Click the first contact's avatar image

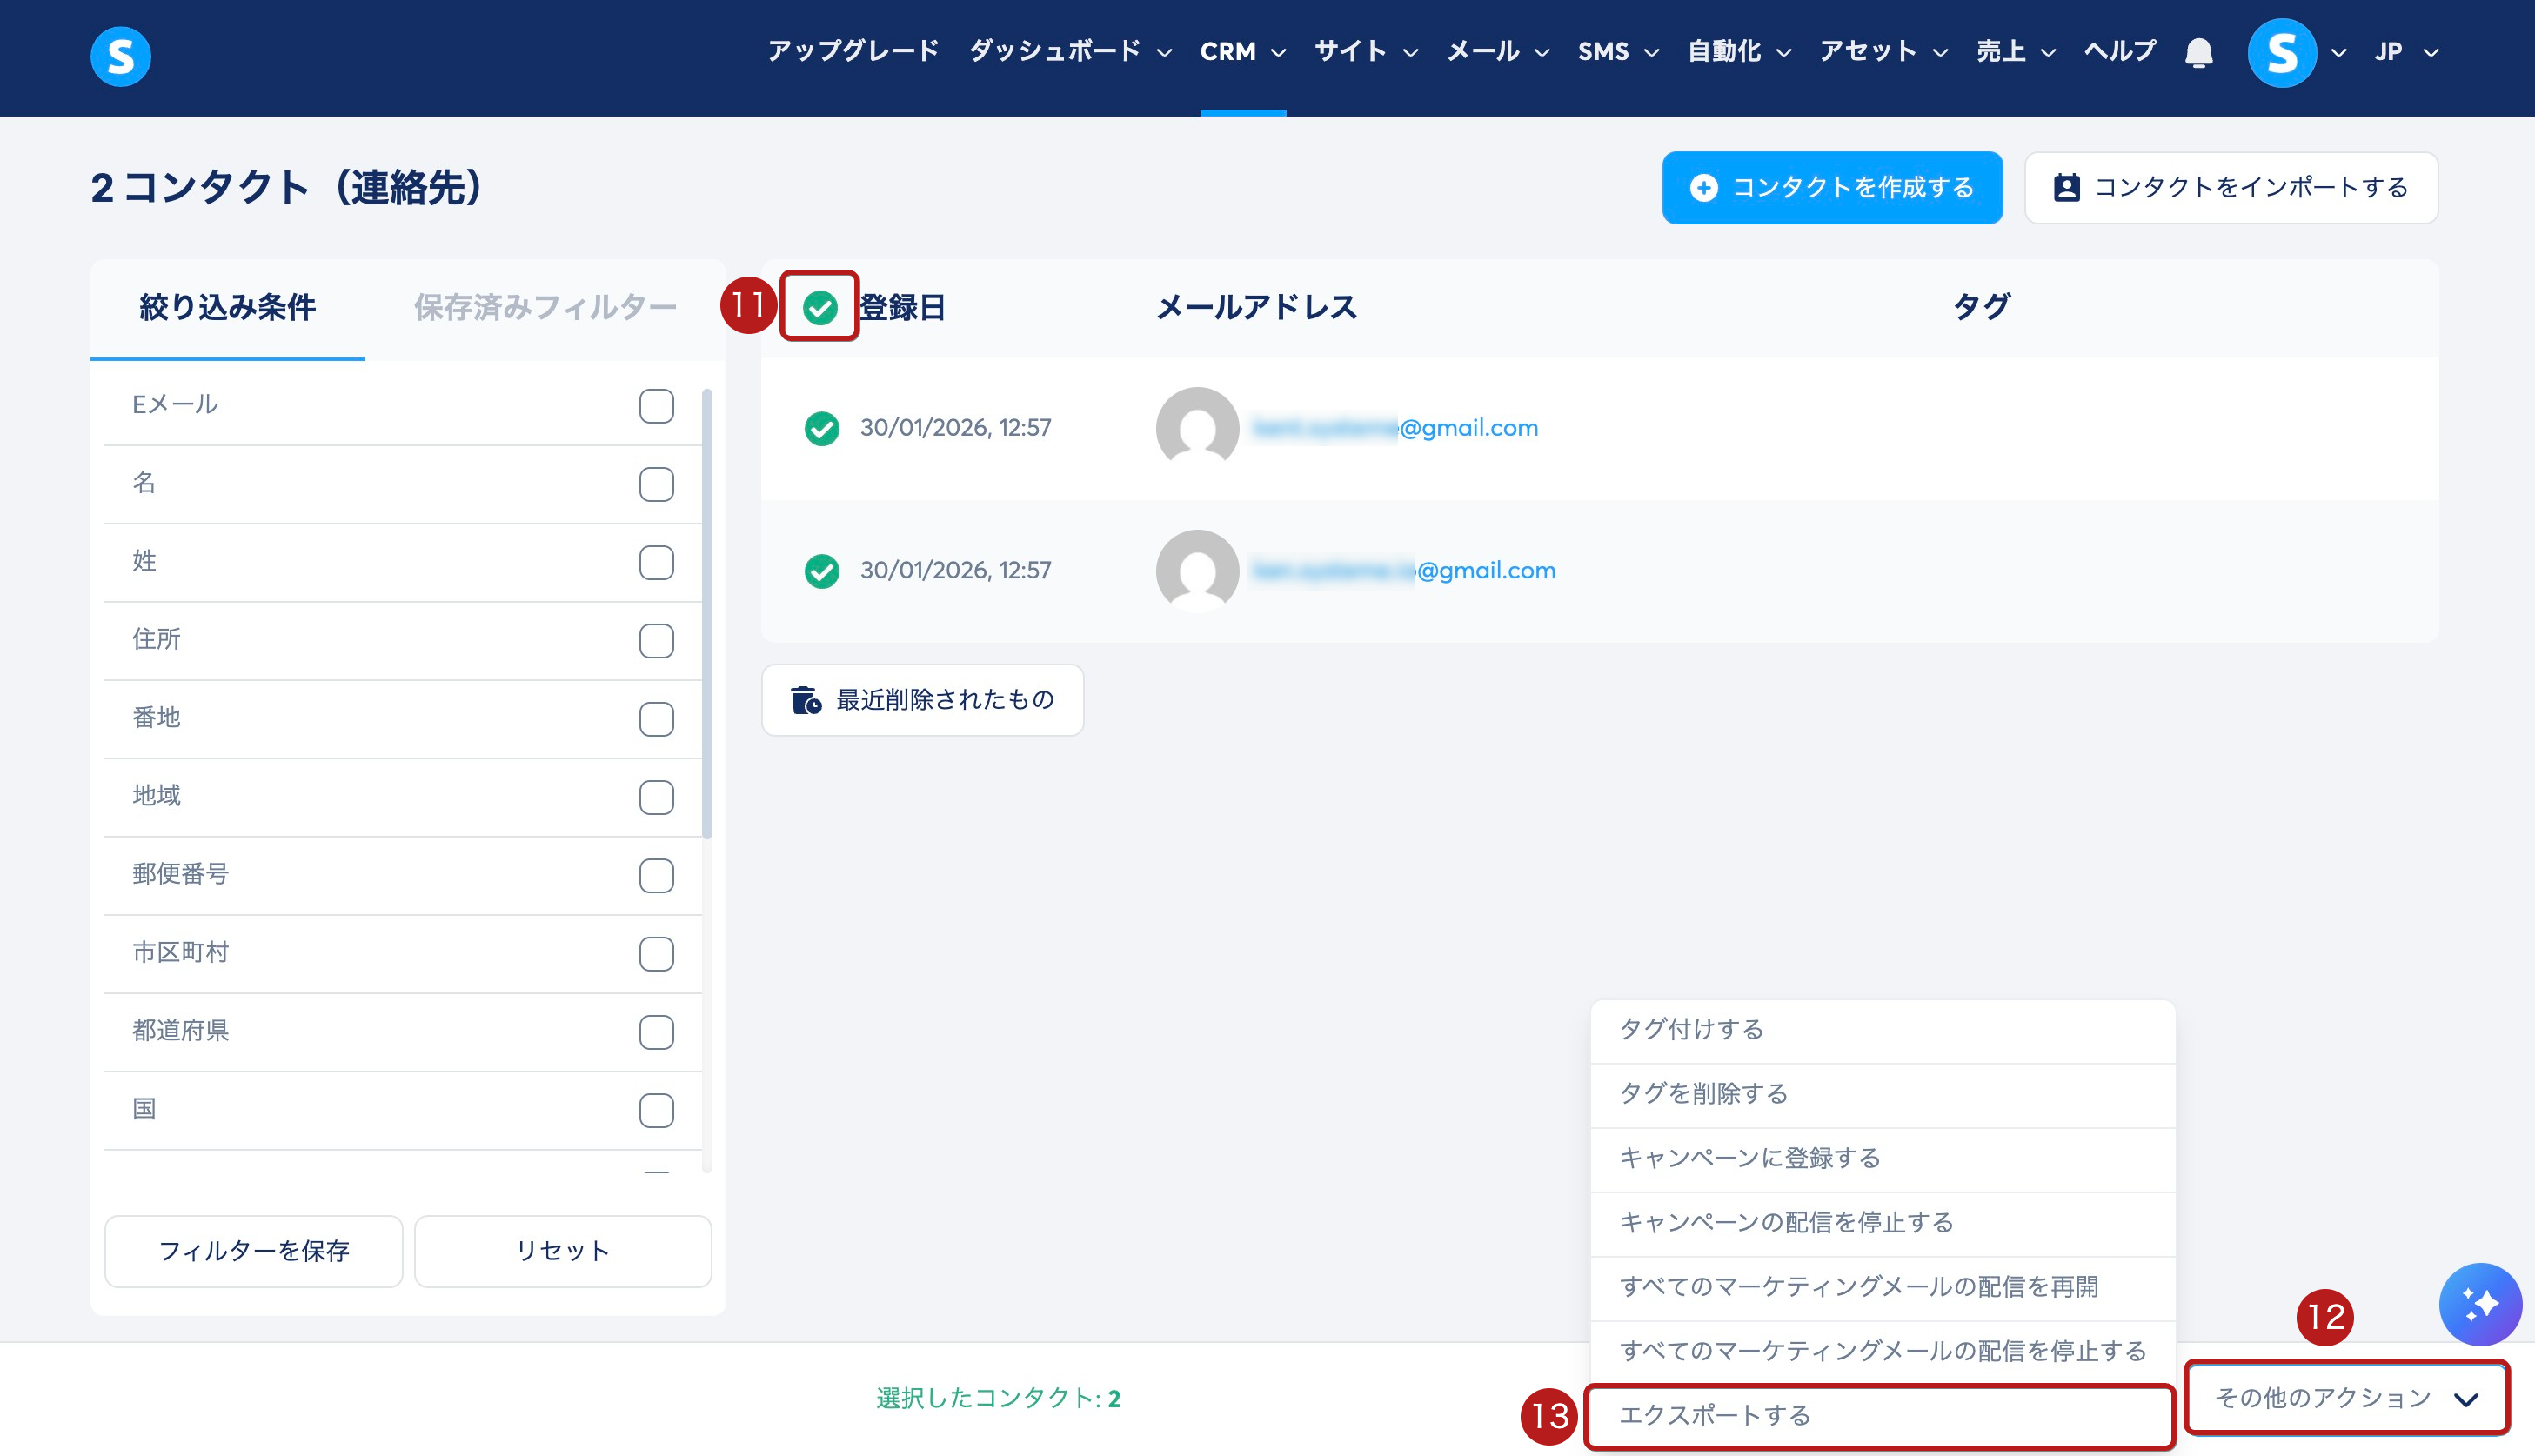tap(1197, 428)
